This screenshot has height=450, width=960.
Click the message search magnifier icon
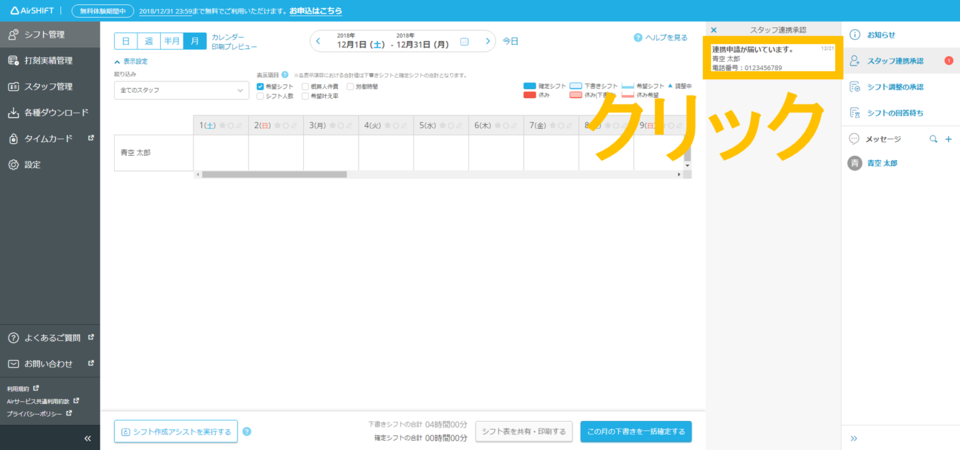tap(934, 139)
